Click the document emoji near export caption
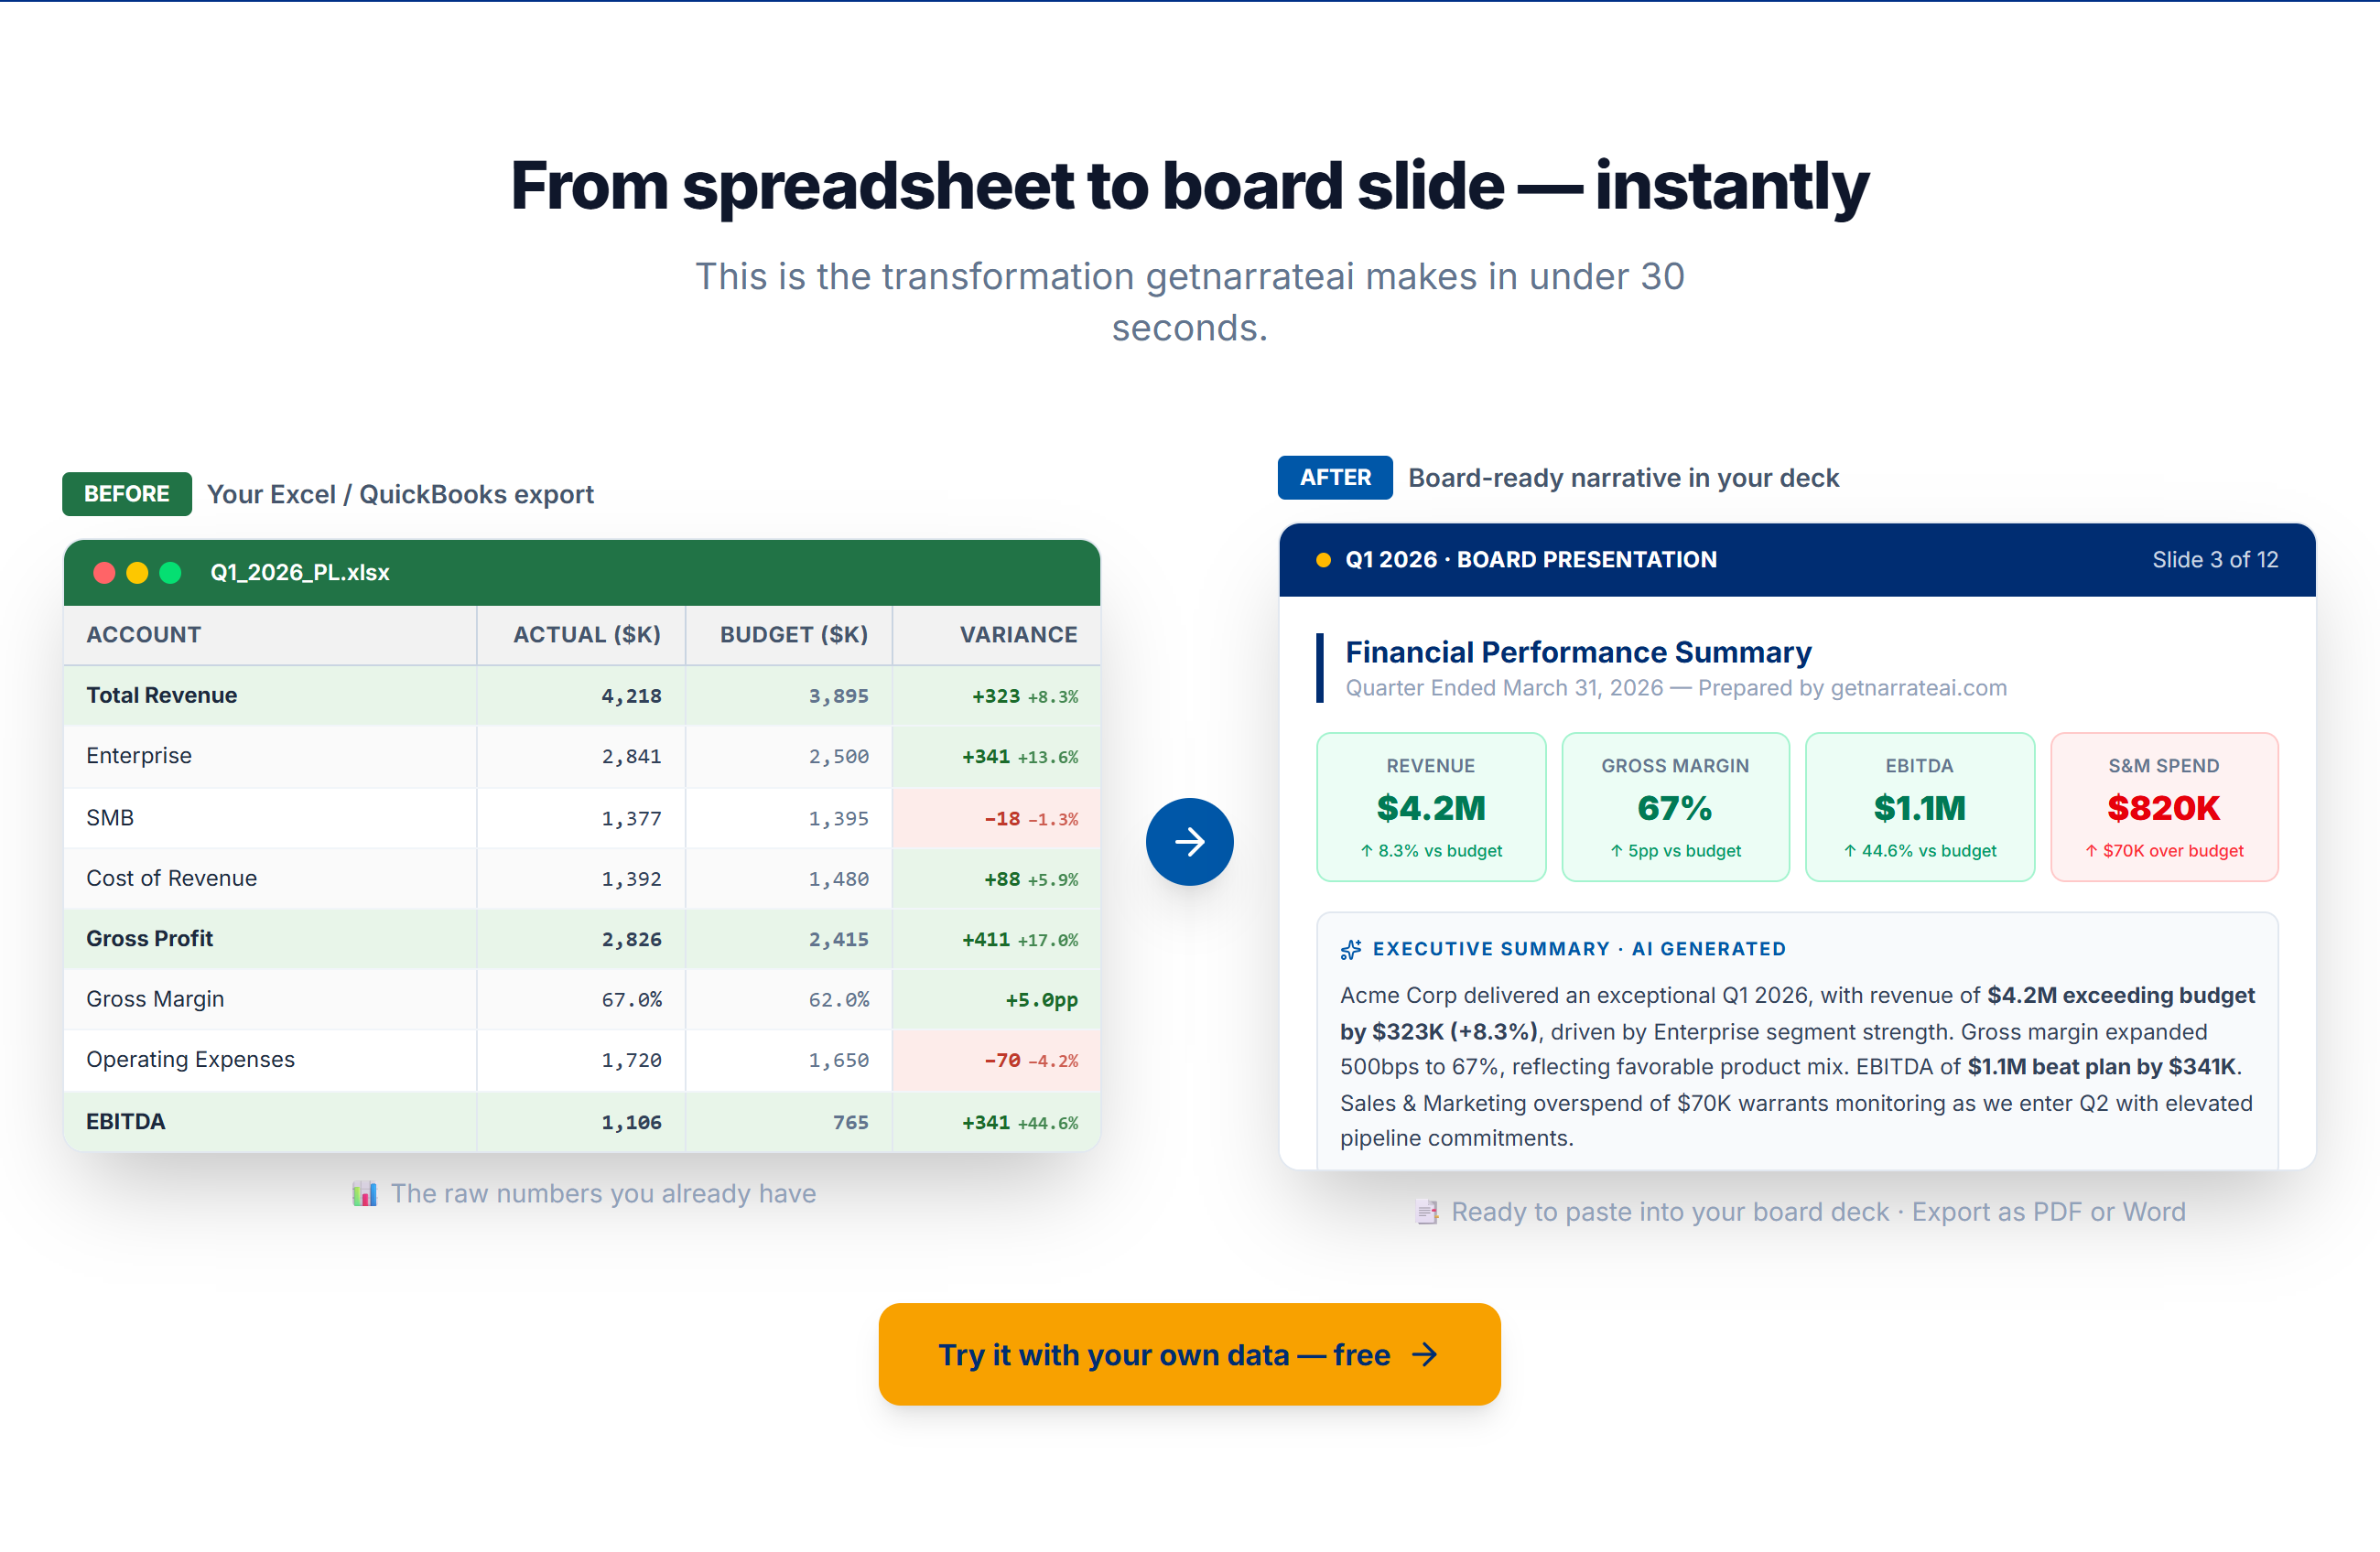2380x1552 pixels. [1427, 1212]
